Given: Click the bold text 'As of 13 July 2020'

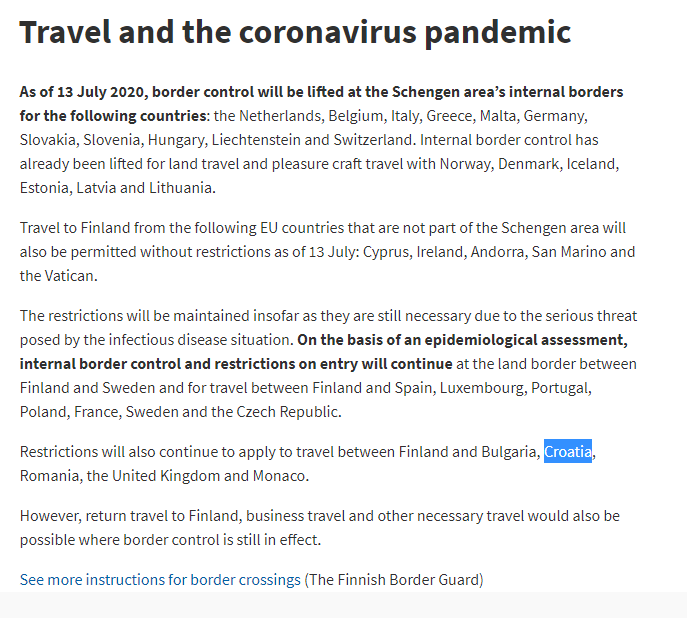Looking at the screenshot, I should tap(82, 92).
